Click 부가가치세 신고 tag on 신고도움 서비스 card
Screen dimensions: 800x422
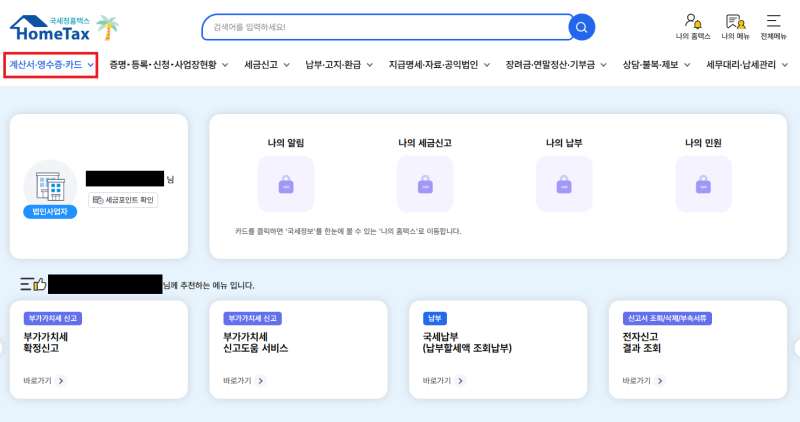click(253, 318)
